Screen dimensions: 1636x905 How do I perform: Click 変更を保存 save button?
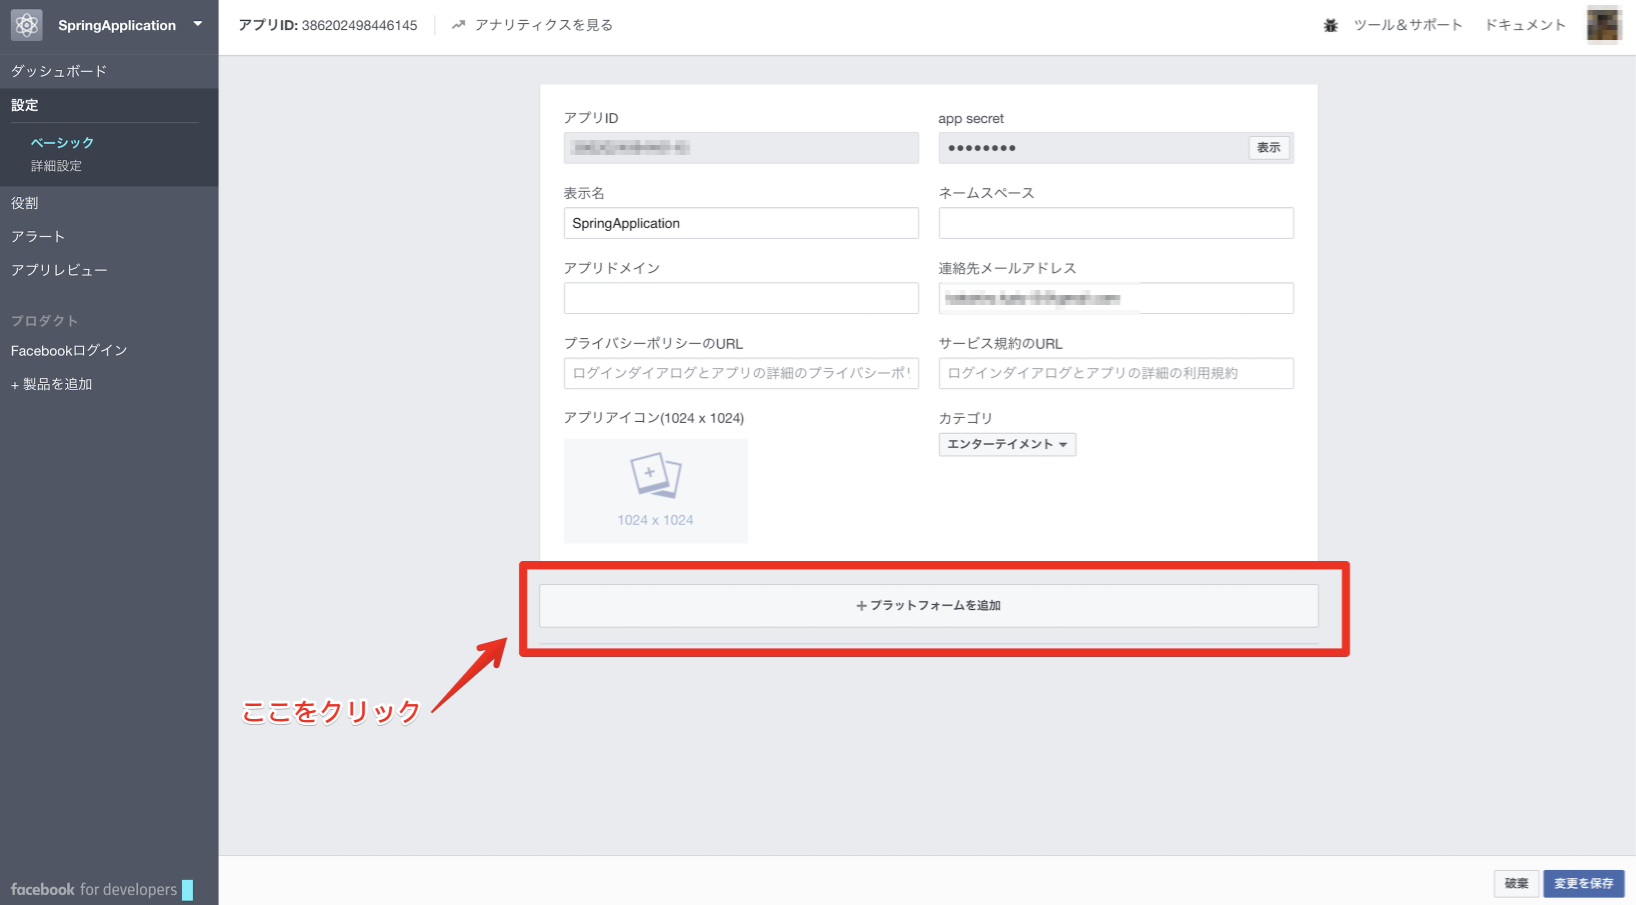[1584, 883]
